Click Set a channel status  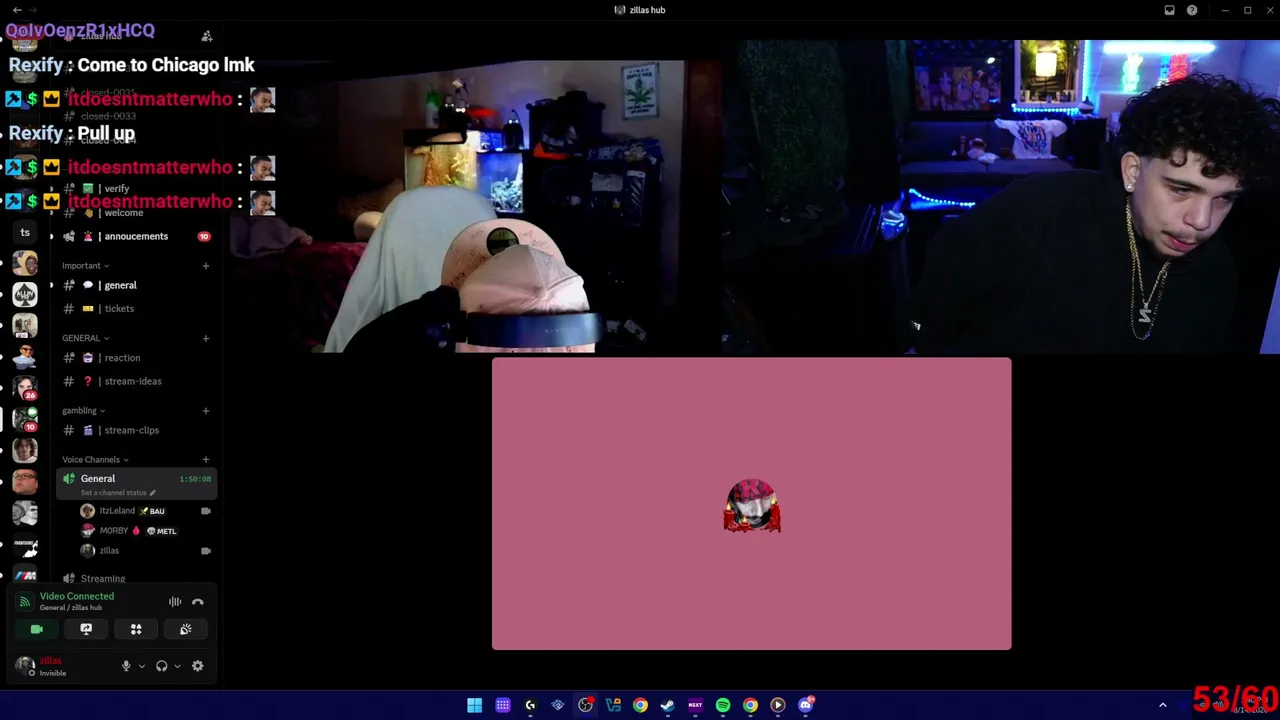118,493
